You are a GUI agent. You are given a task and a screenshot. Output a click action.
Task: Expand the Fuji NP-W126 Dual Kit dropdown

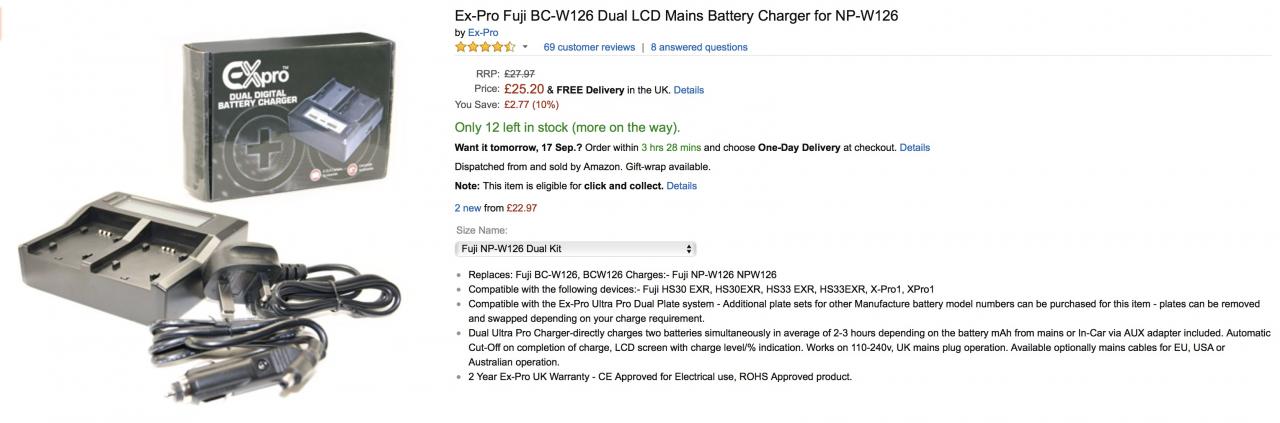pos(574,248)
